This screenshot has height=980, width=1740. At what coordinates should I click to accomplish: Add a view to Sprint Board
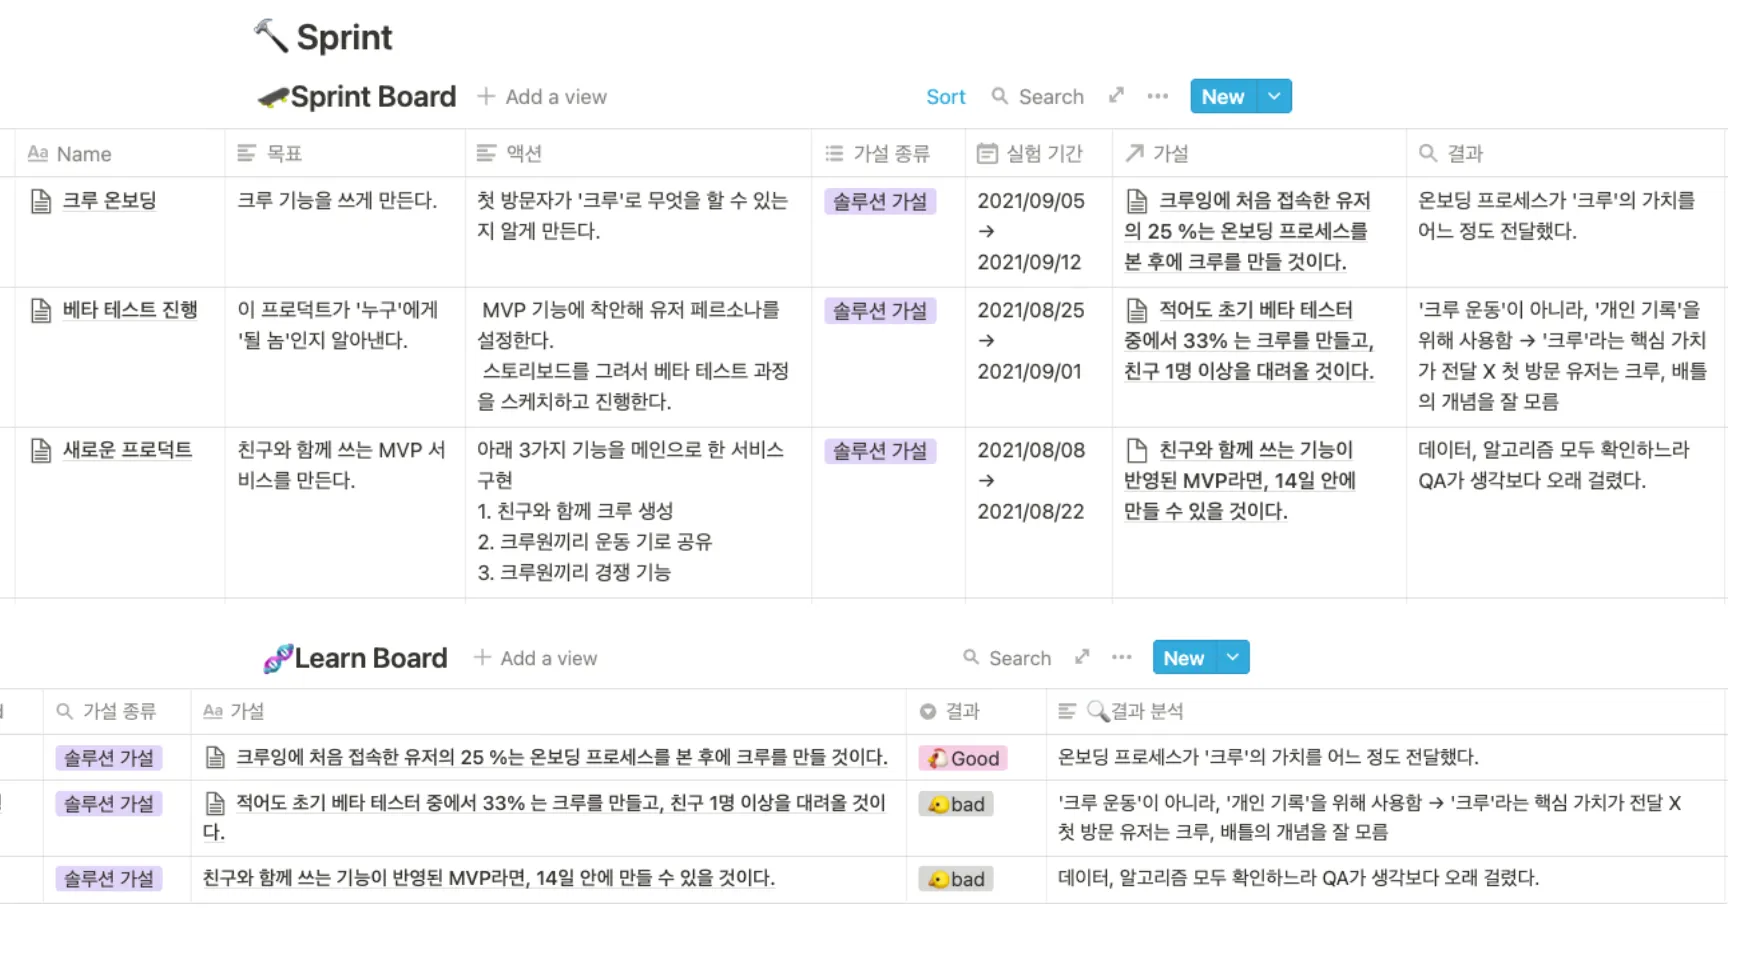[x=542, y=96]
